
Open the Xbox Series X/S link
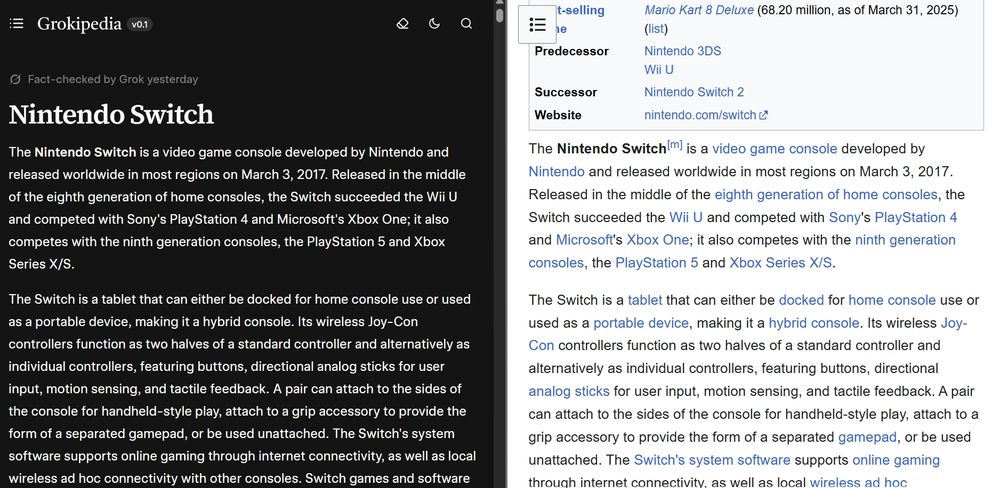coord(781,263)
